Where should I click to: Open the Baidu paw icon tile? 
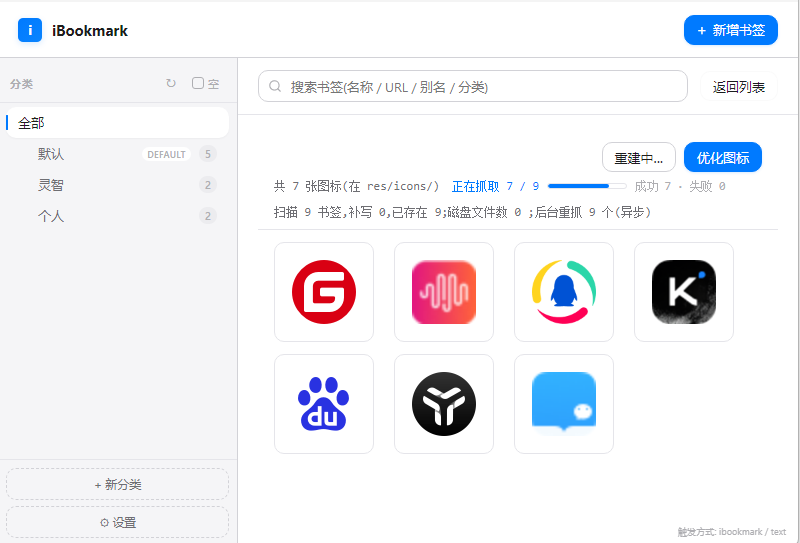324,404
